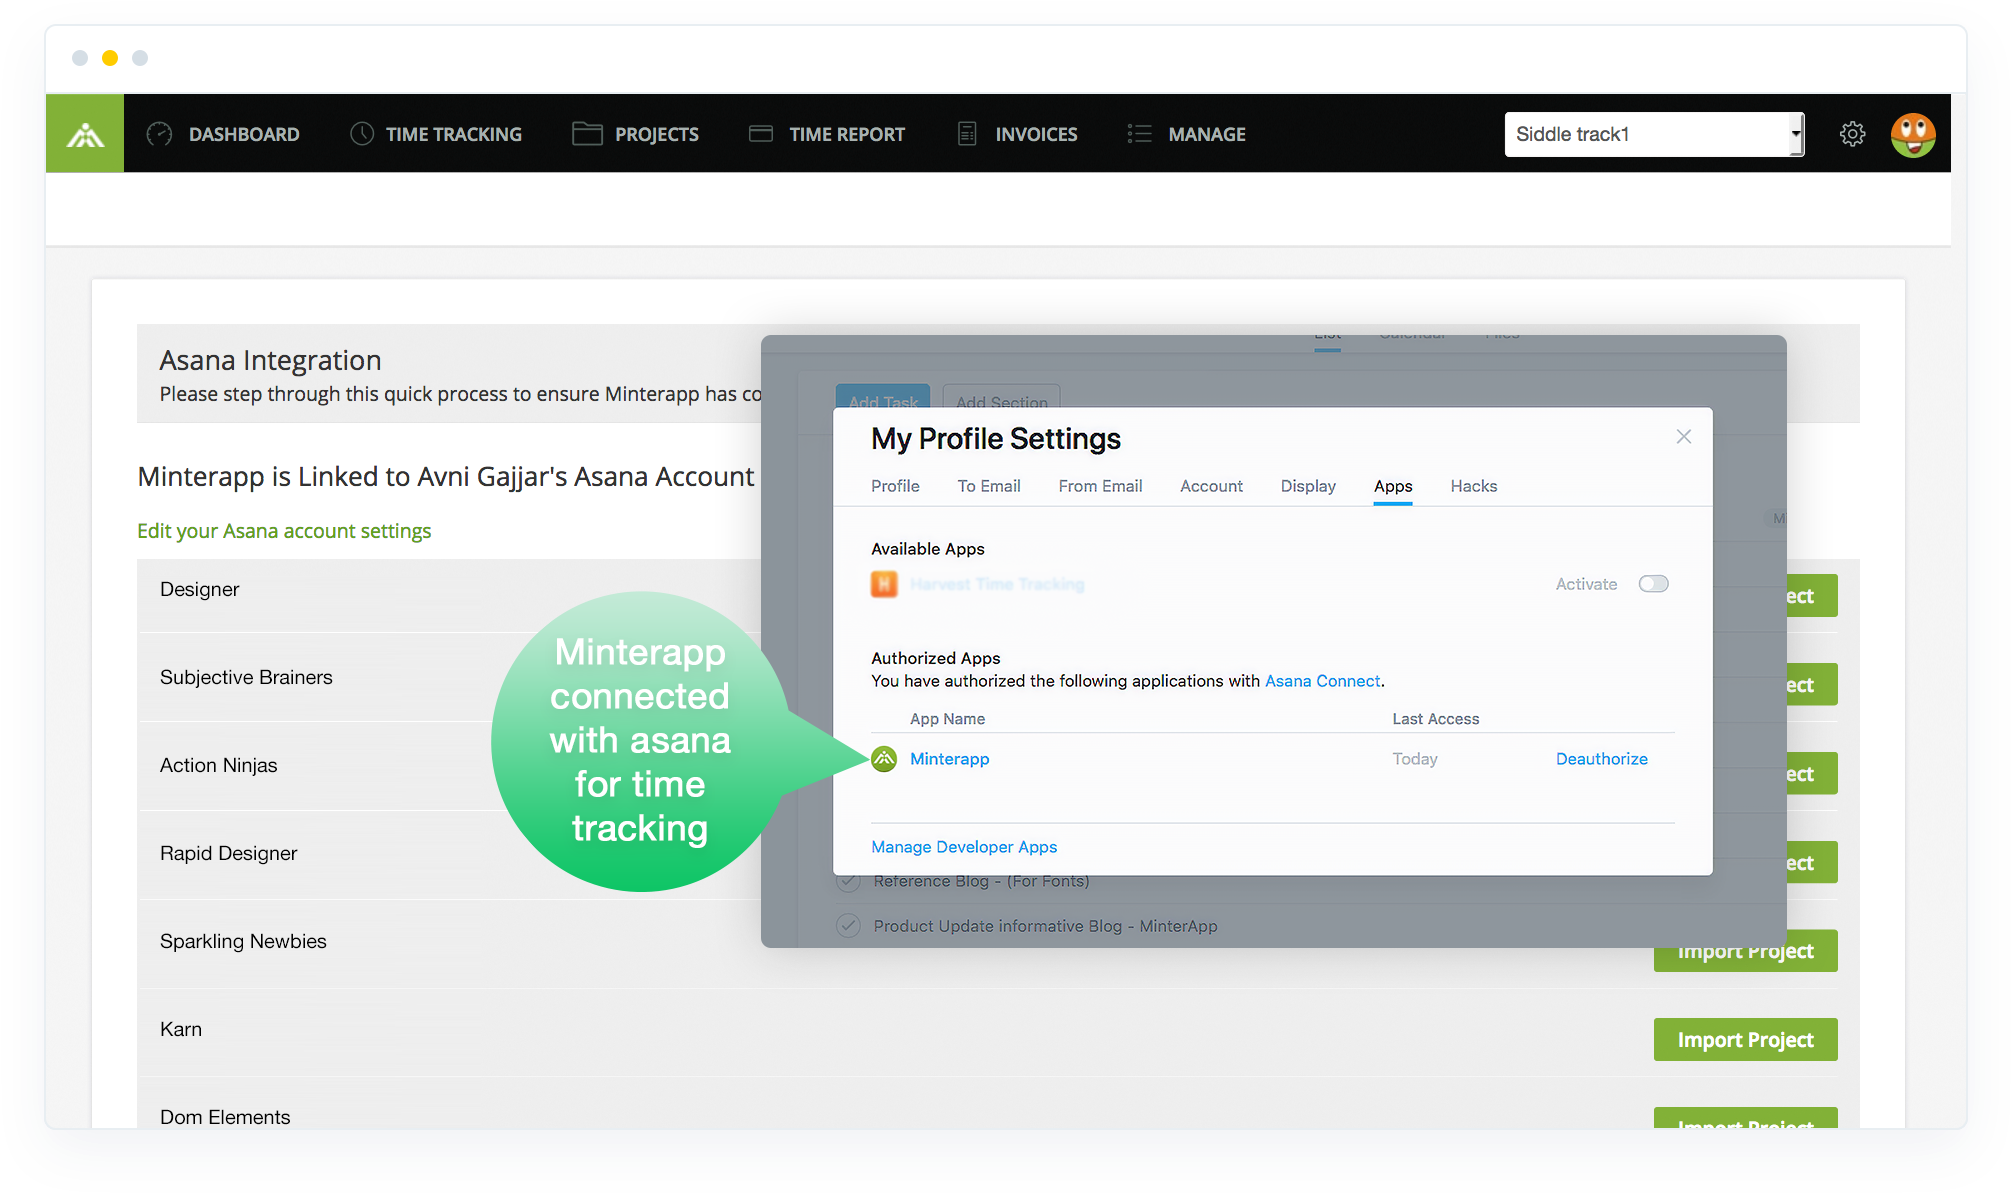This screenshot has width=2011, height=1193.
Task: Open the Dashboard gauge menu item
Action: click(224, 134)
